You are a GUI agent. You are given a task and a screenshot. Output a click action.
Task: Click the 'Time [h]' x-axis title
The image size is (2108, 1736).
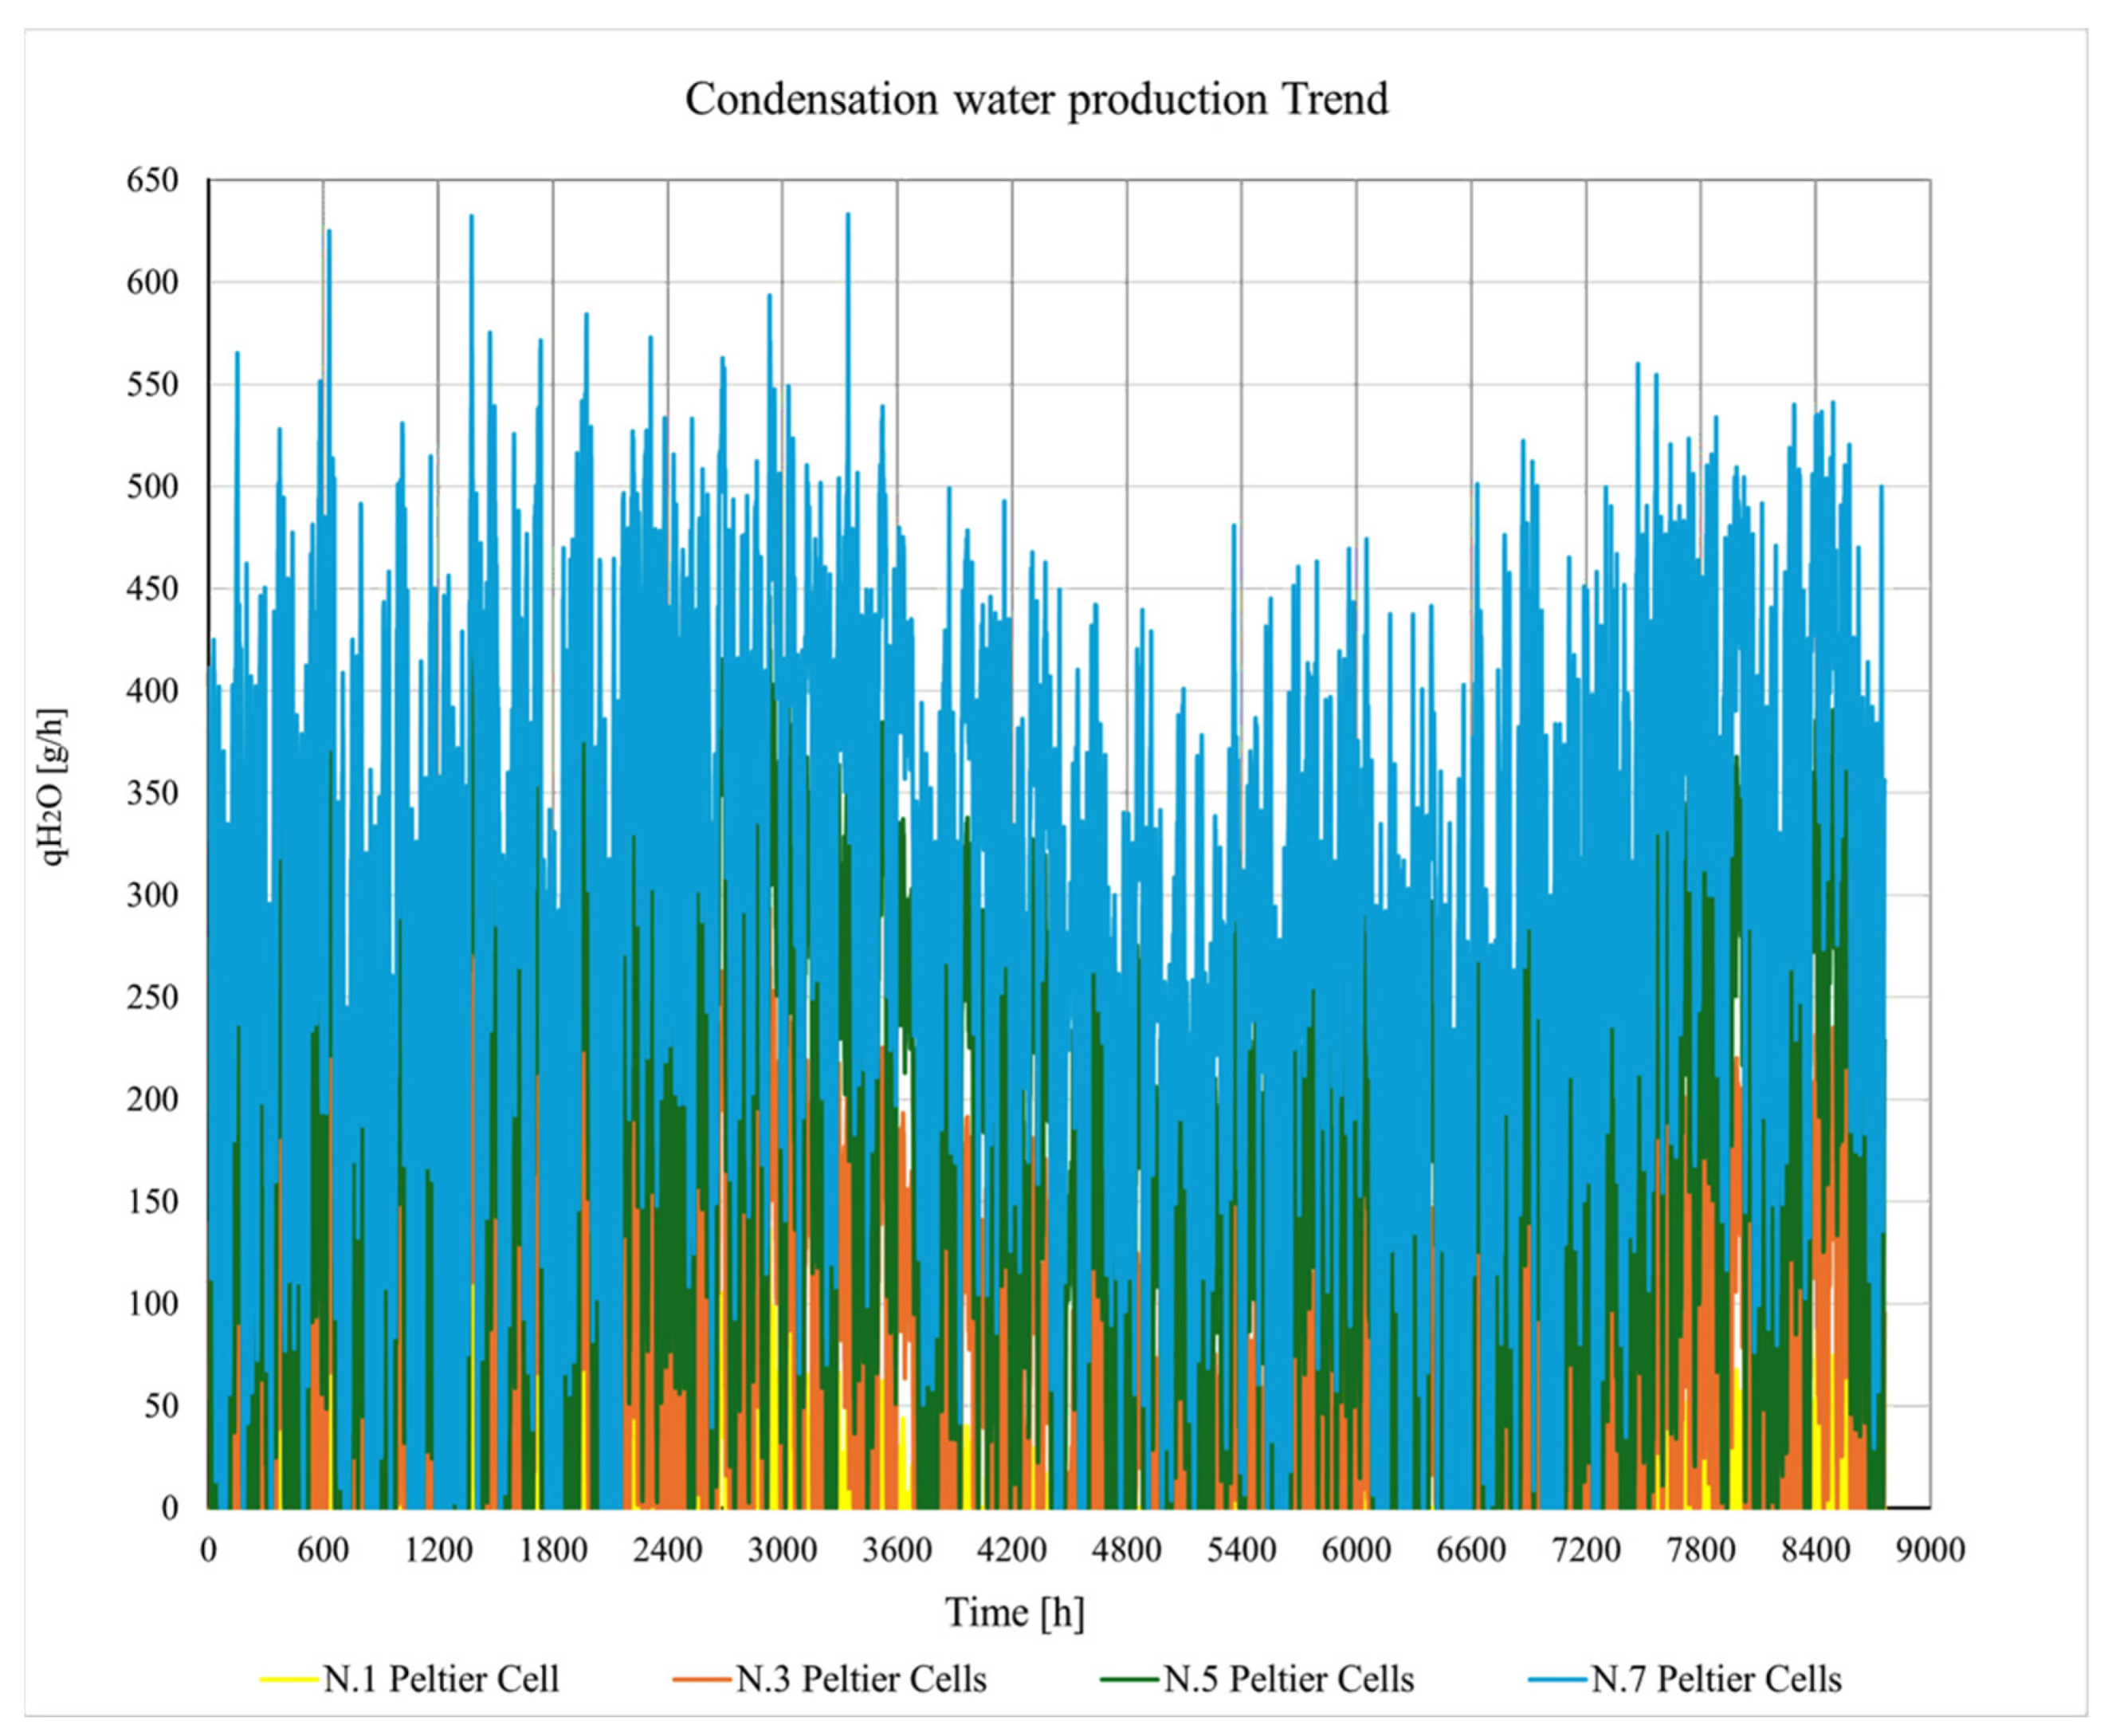[x=1014, y=1612]
